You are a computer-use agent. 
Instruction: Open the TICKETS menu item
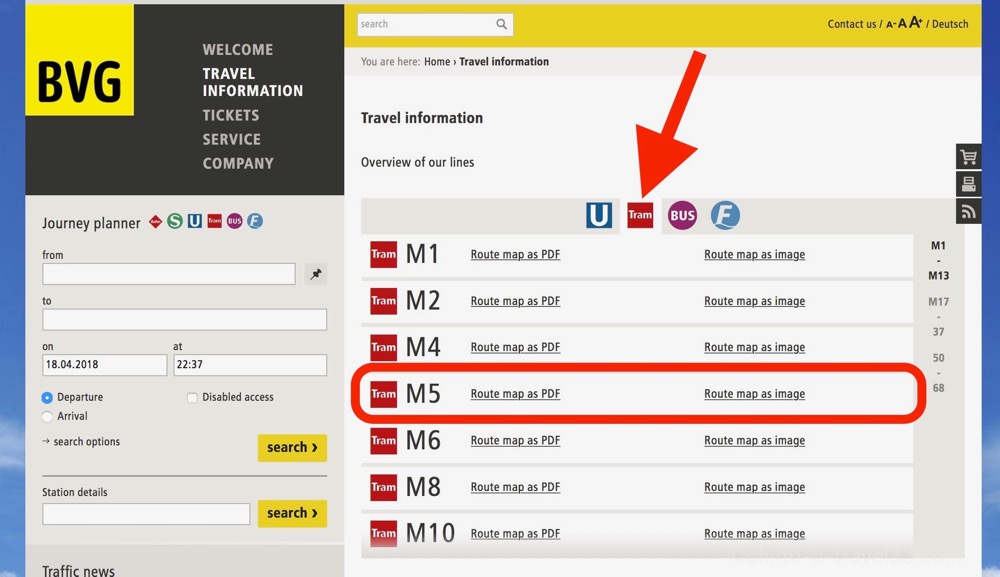231,115
